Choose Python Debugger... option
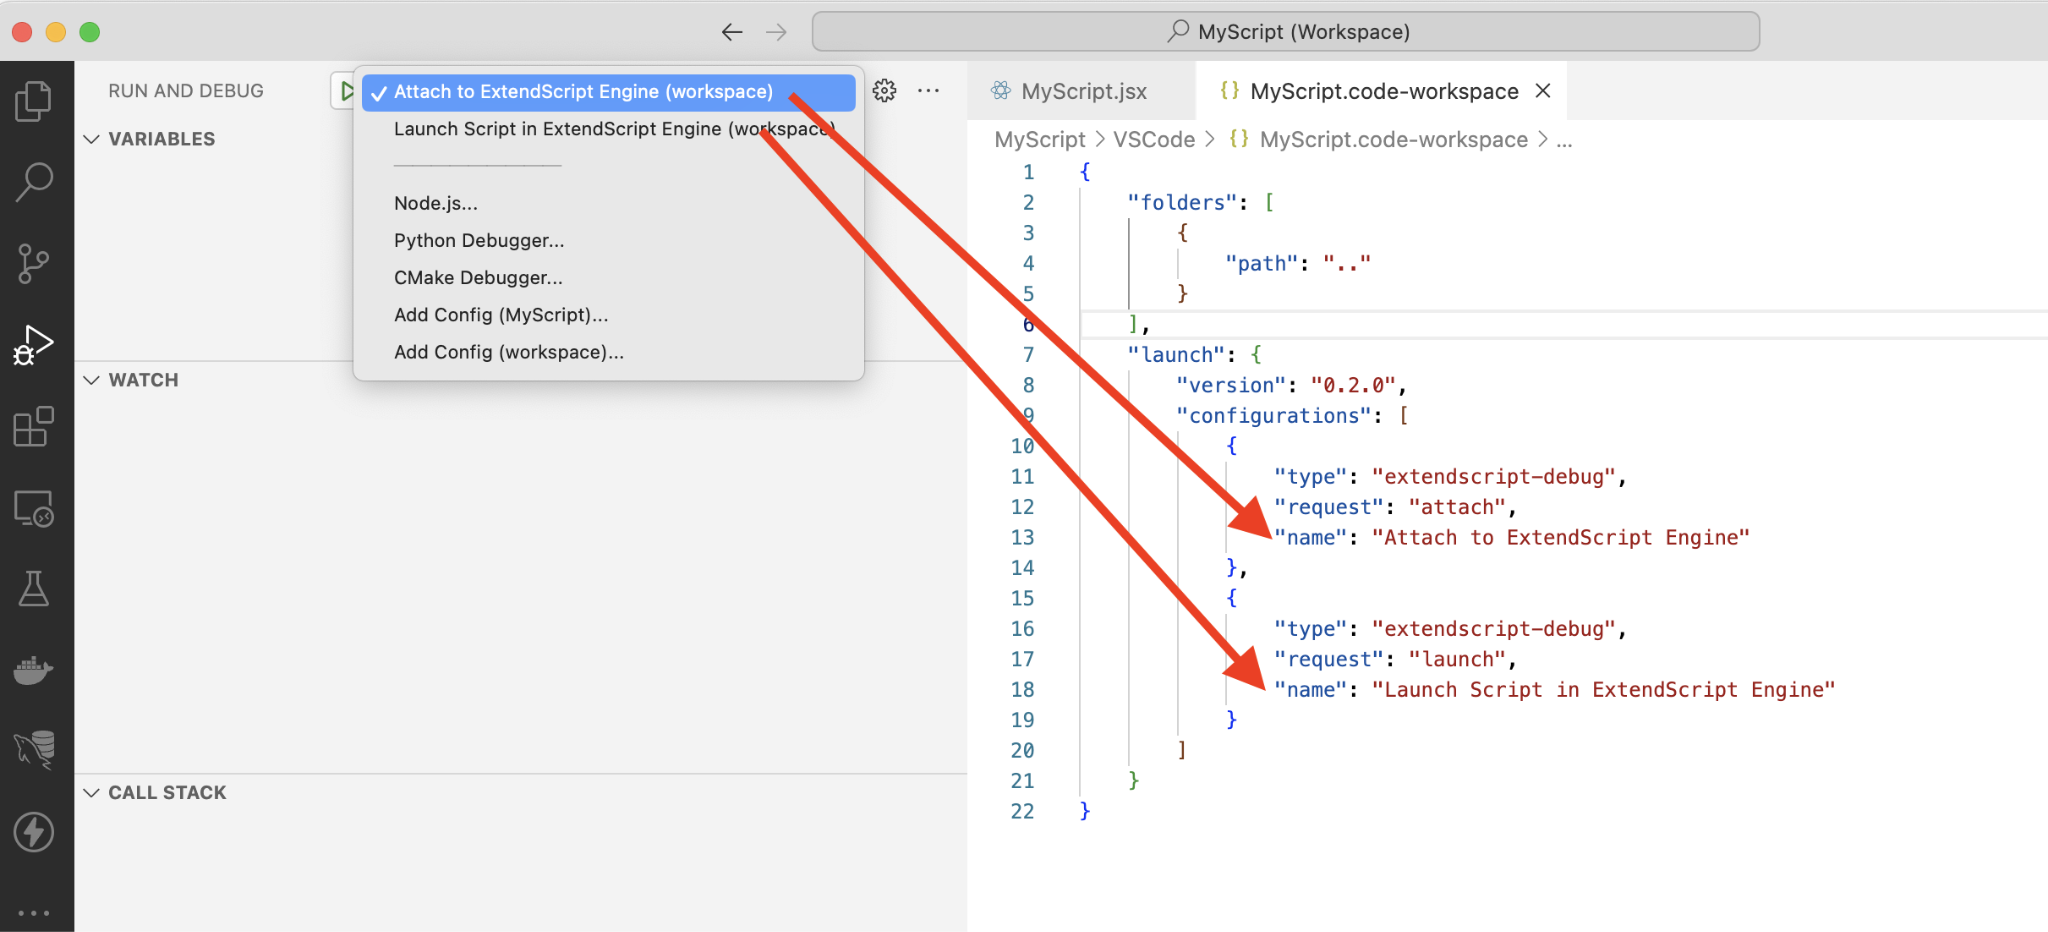This screenshot has width=2048, height=932. 479,240
